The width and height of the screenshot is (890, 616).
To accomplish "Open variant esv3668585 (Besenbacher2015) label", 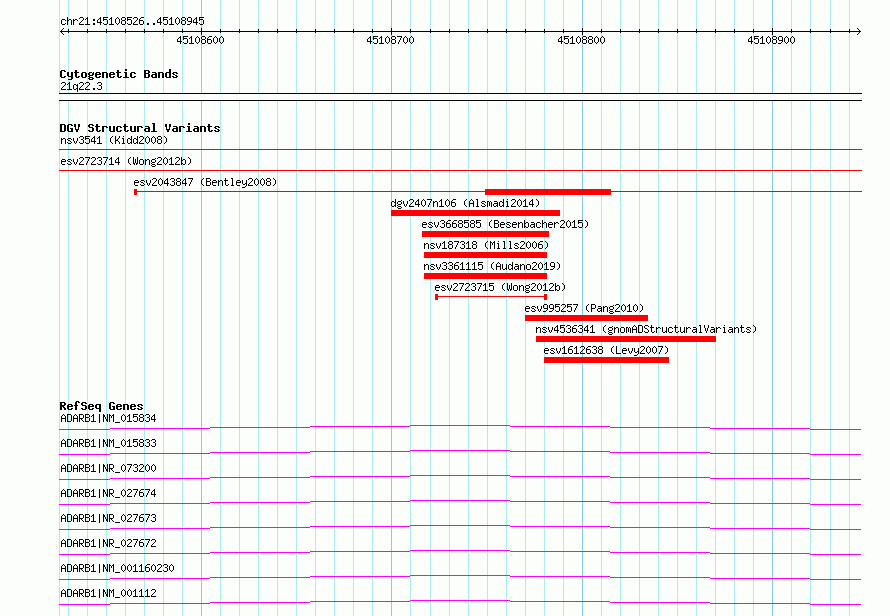I will (x=505, y=224).
